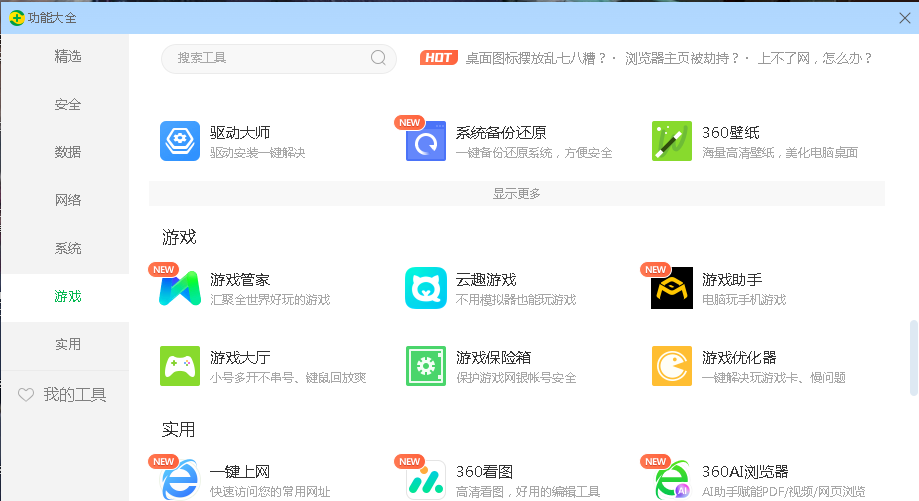Click the 云趣游戏 title text
This screenshot has height=501, width=919.
486,280
